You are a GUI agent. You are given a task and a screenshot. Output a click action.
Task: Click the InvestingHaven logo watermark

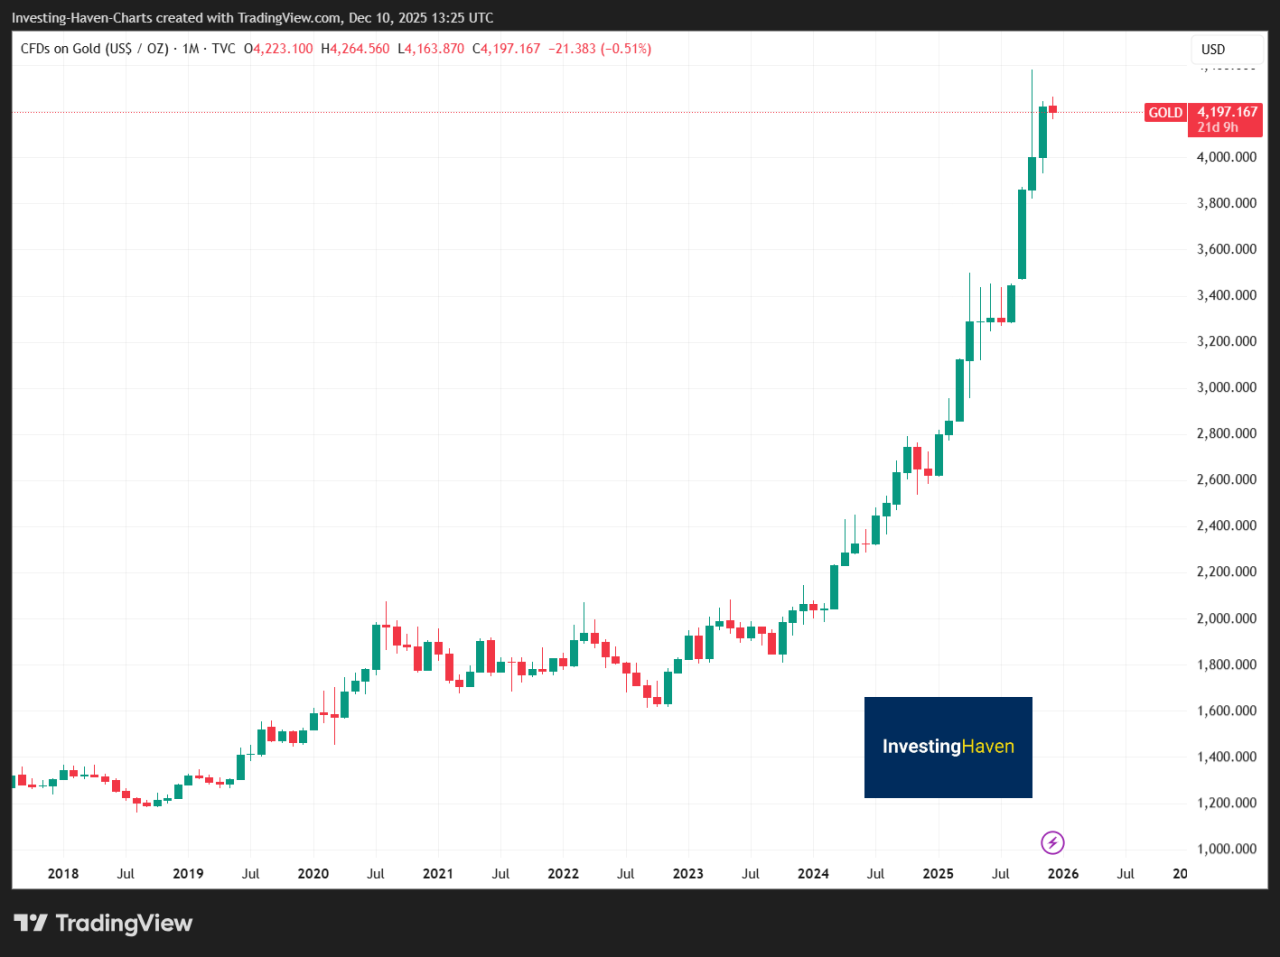(947, 747)
